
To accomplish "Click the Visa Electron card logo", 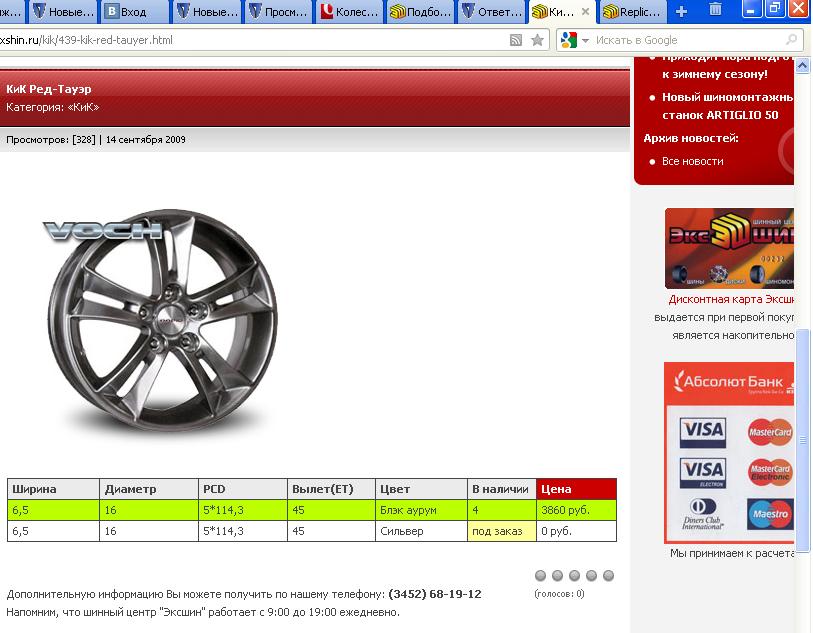I will 702,472.
